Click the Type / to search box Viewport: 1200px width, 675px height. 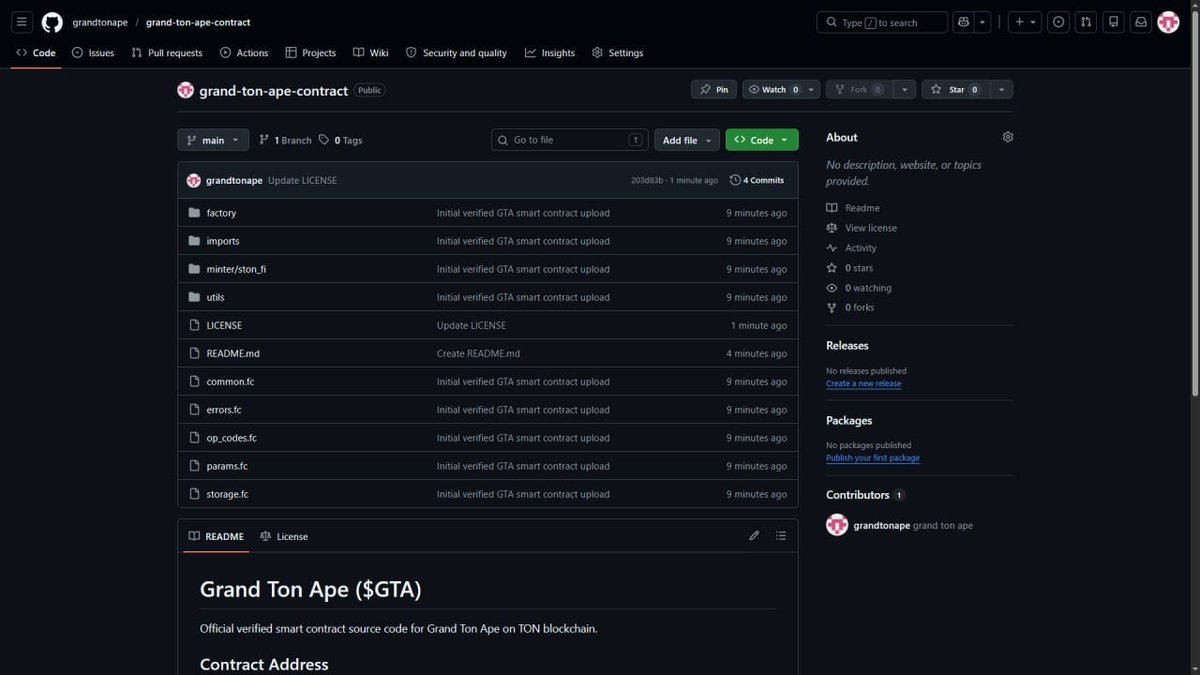(882, 22)
